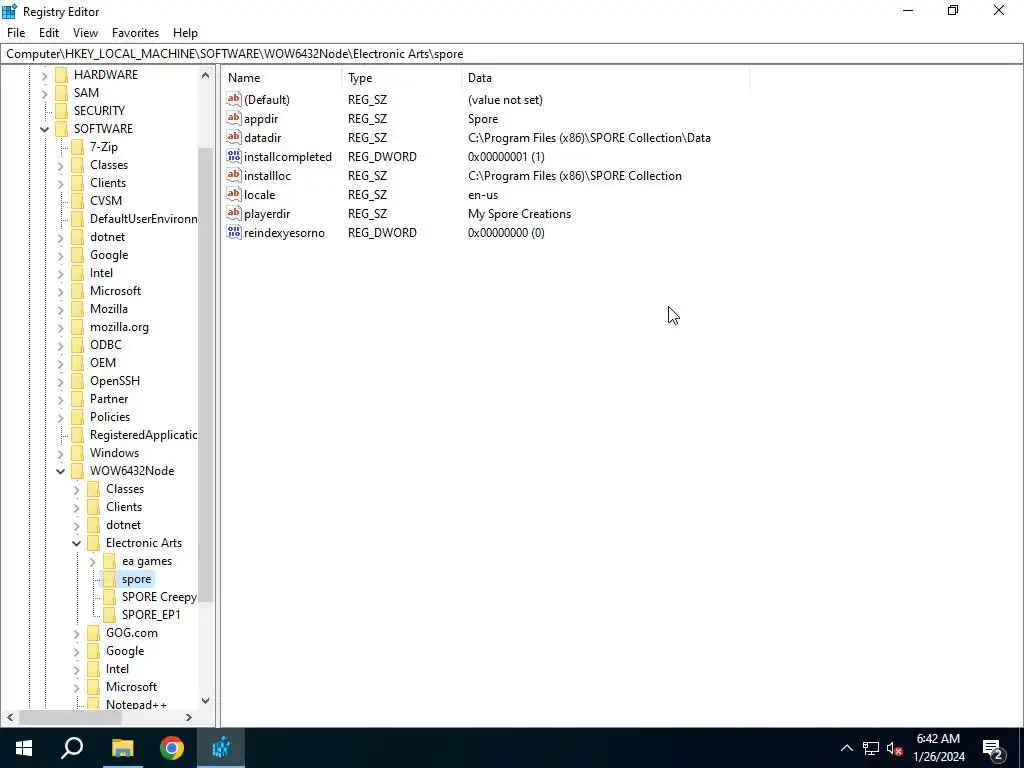Click the datadir string value icon
Screen dimensions: 1024x768
pyautogui.click(x=234, y=137)
